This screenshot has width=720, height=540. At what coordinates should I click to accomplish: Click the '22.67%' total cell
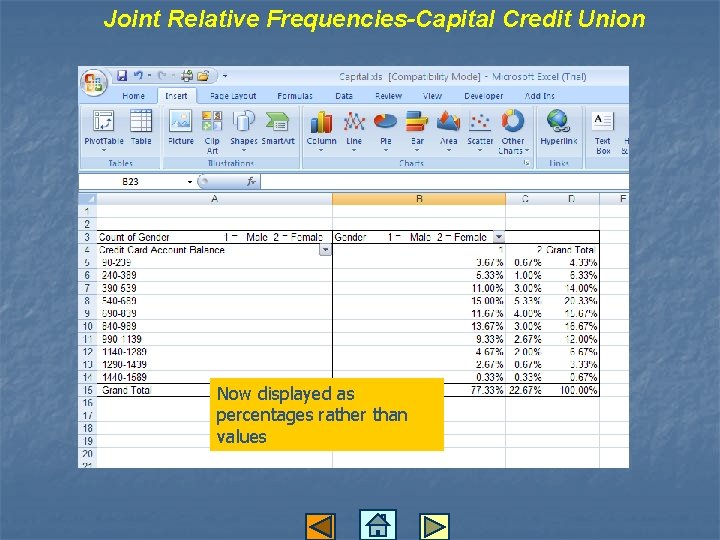[525, 390]
